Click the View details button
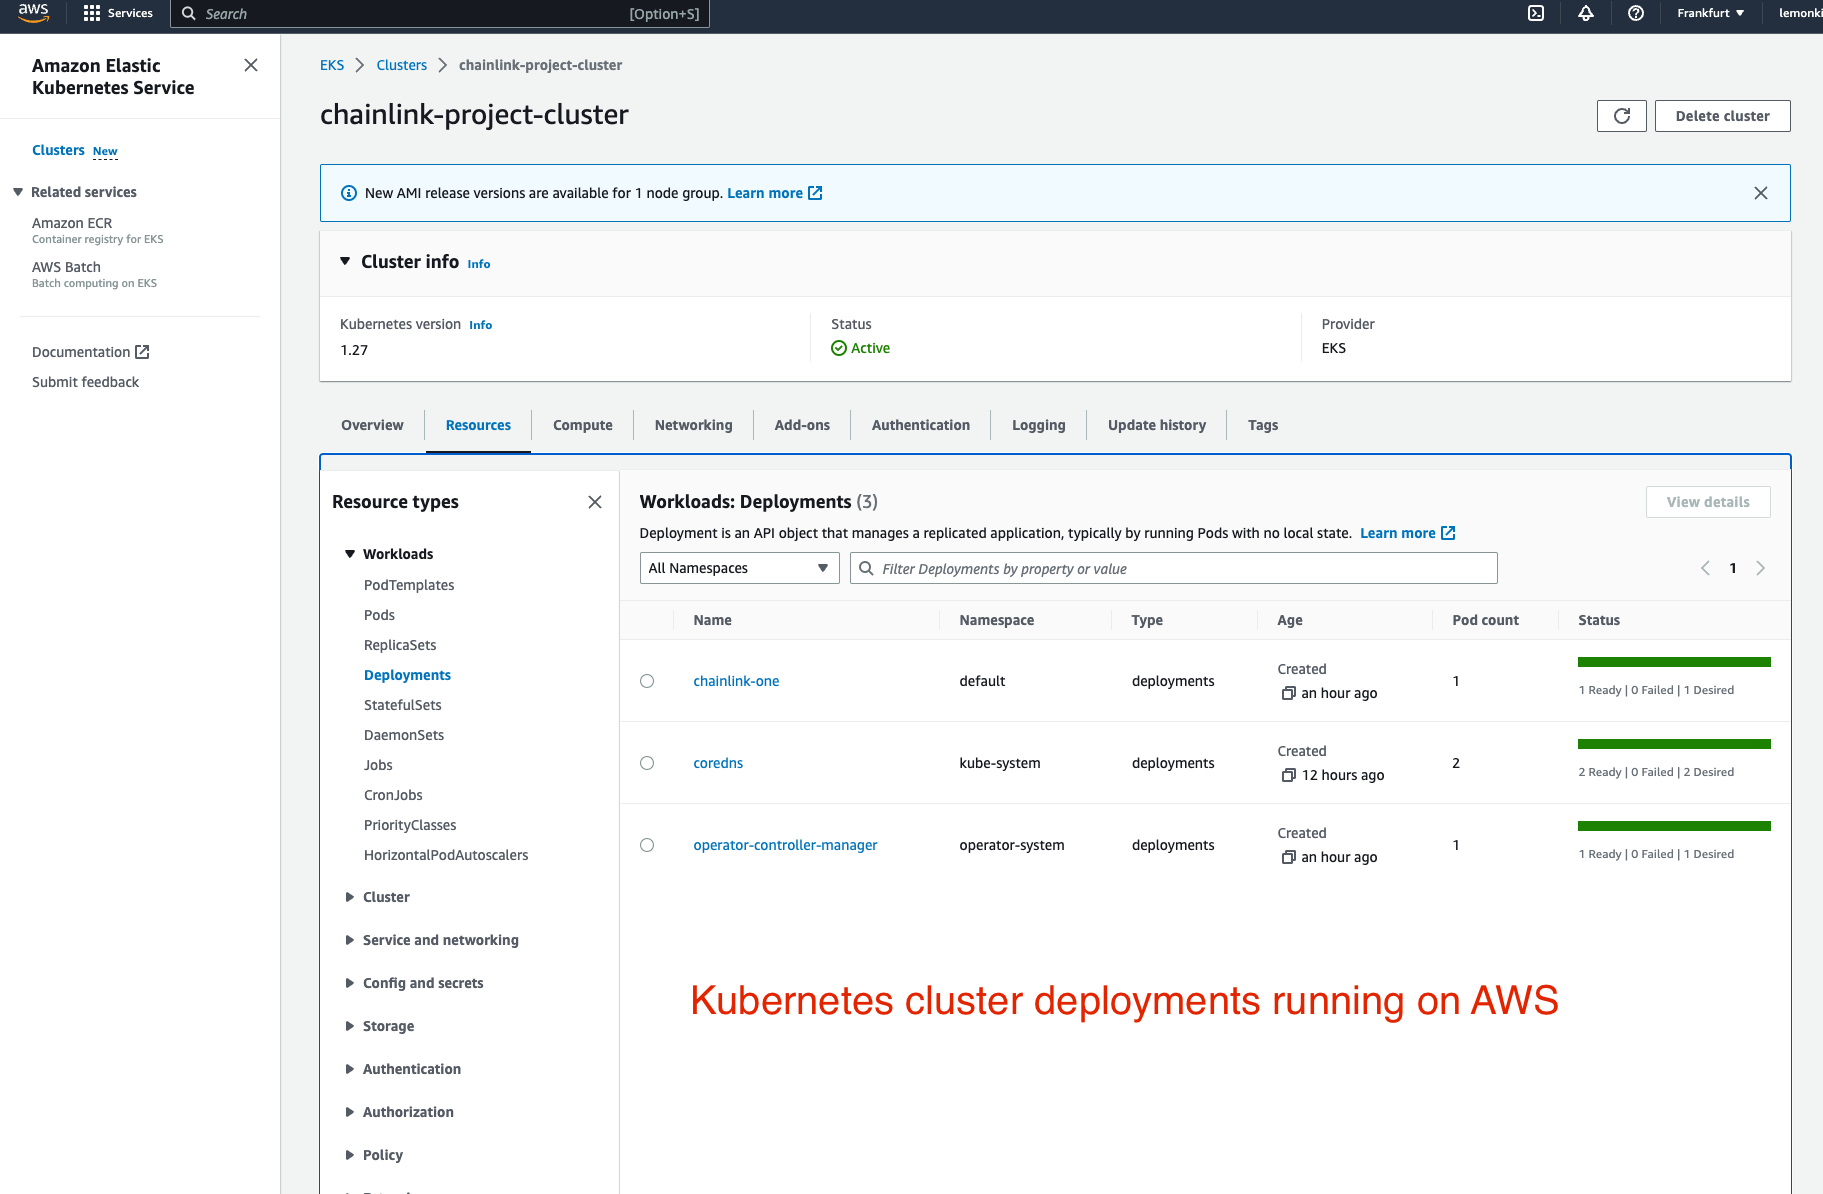 [1708, 502]
